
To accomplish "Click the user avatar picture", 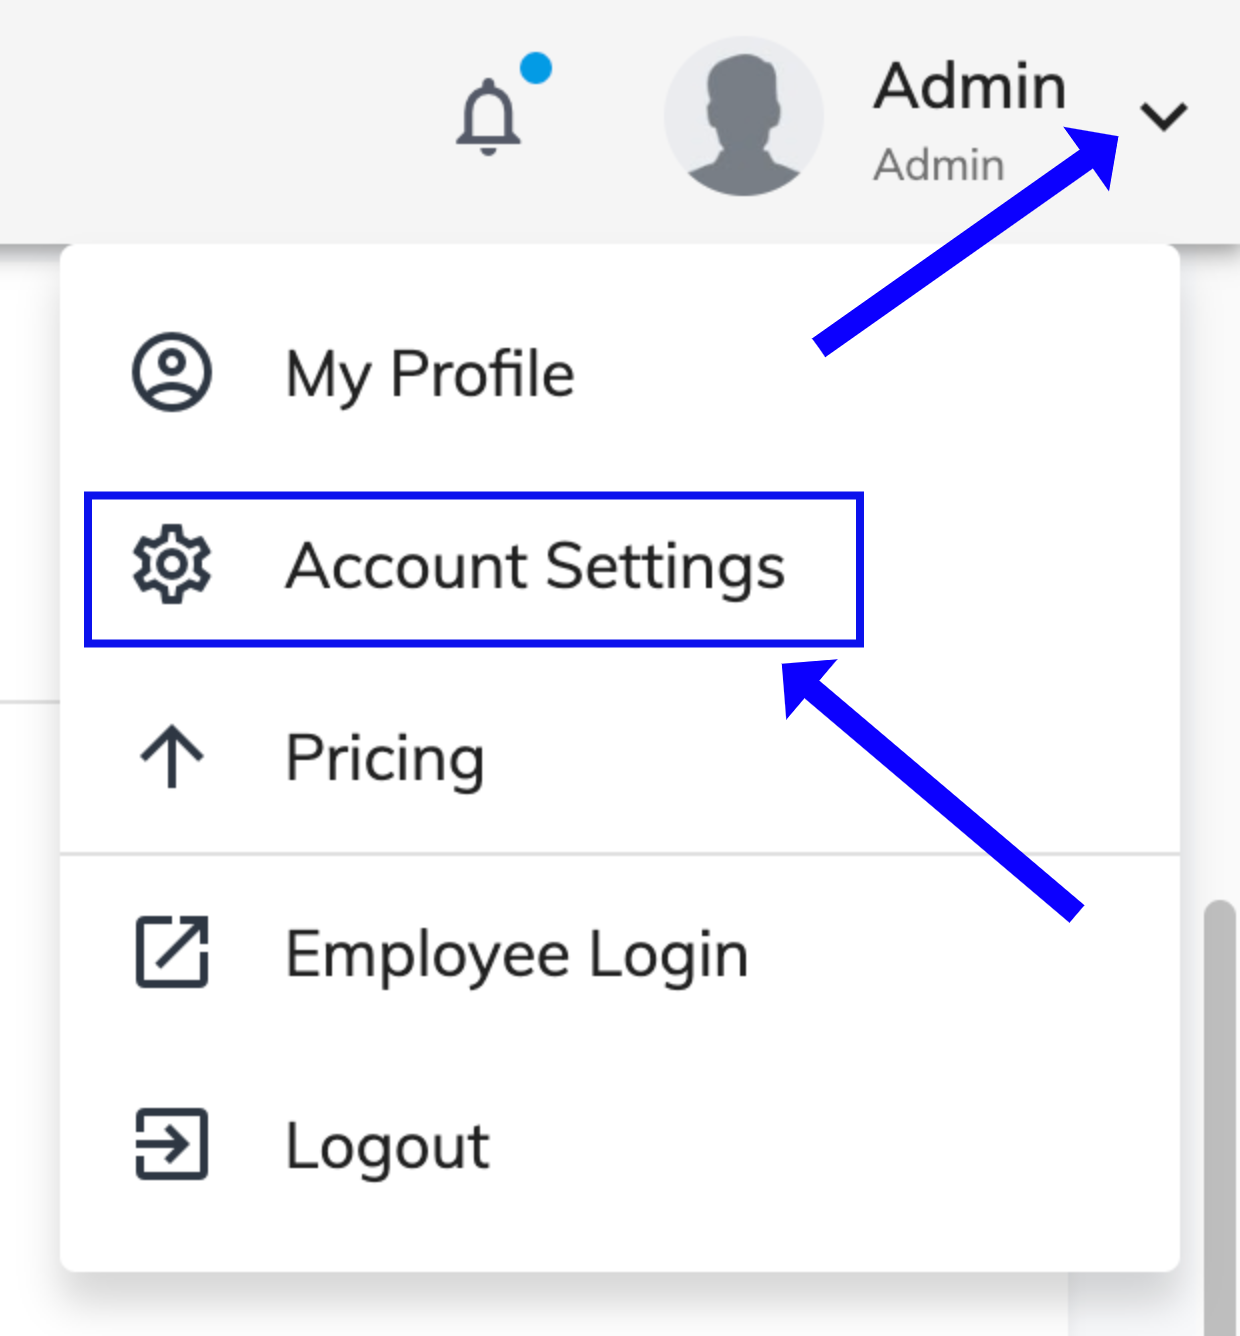I will click(745, 115).
